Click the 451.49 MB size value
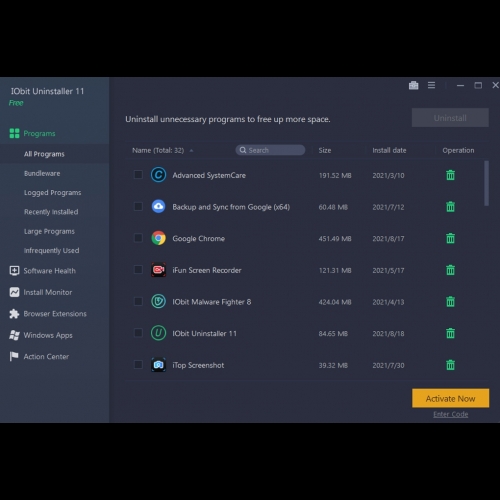The image size is (500, 500). point(335,239)
